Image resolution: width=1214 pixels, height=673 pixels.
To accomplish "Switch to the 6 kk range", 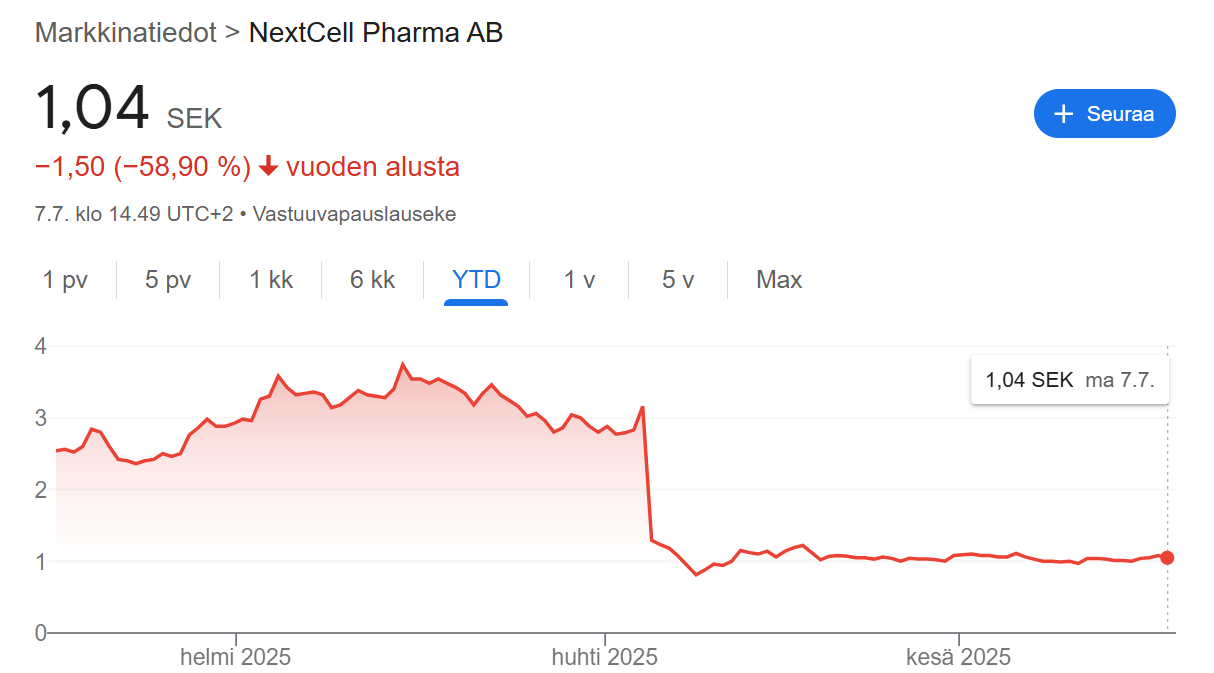I will 373,280.
